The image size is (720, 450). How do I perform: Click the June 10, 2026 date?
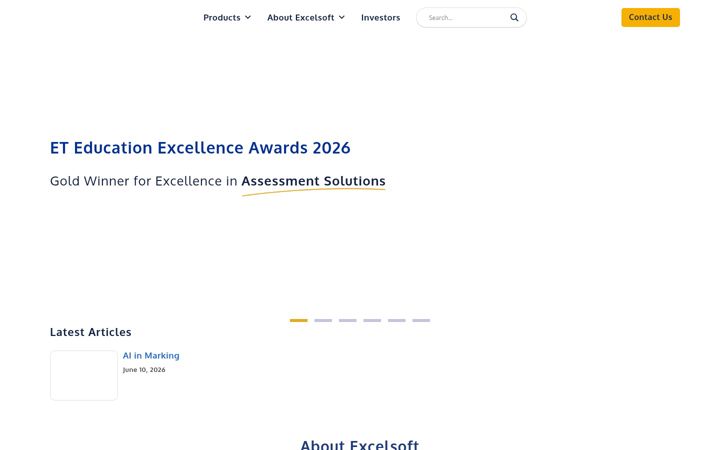pos(144,370)
